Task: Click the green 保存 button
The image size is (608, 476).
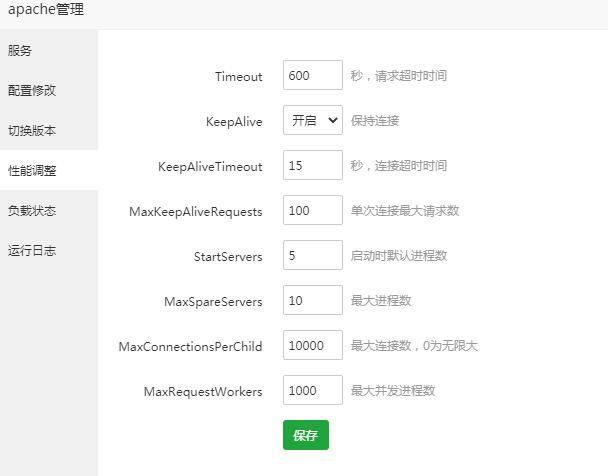Action: pyautogui.click(x=306, y=435)
